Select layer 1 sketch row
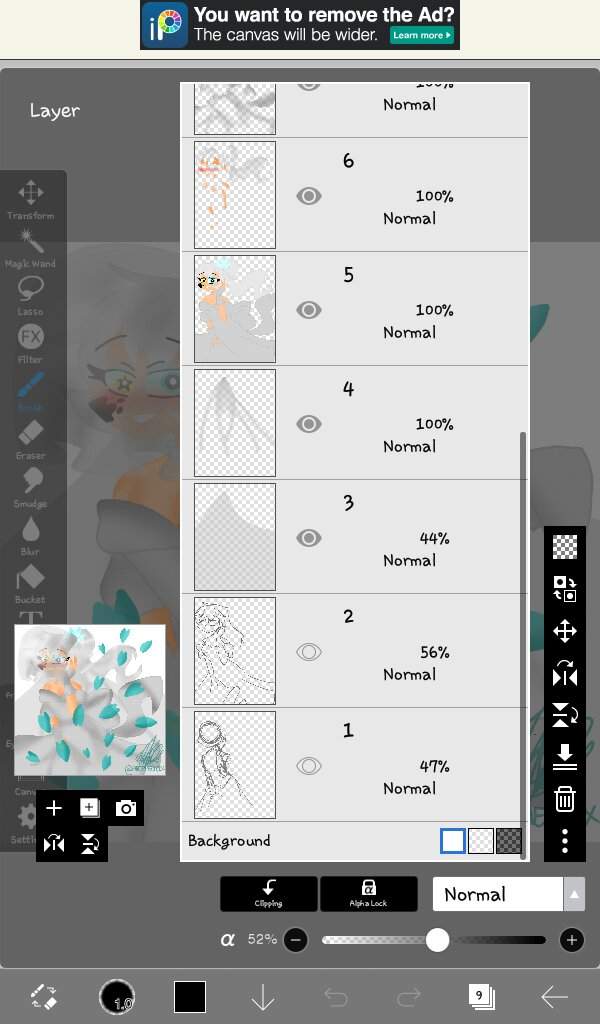The height and width of the screenshot is (1024, 600). tap(355, 765)
